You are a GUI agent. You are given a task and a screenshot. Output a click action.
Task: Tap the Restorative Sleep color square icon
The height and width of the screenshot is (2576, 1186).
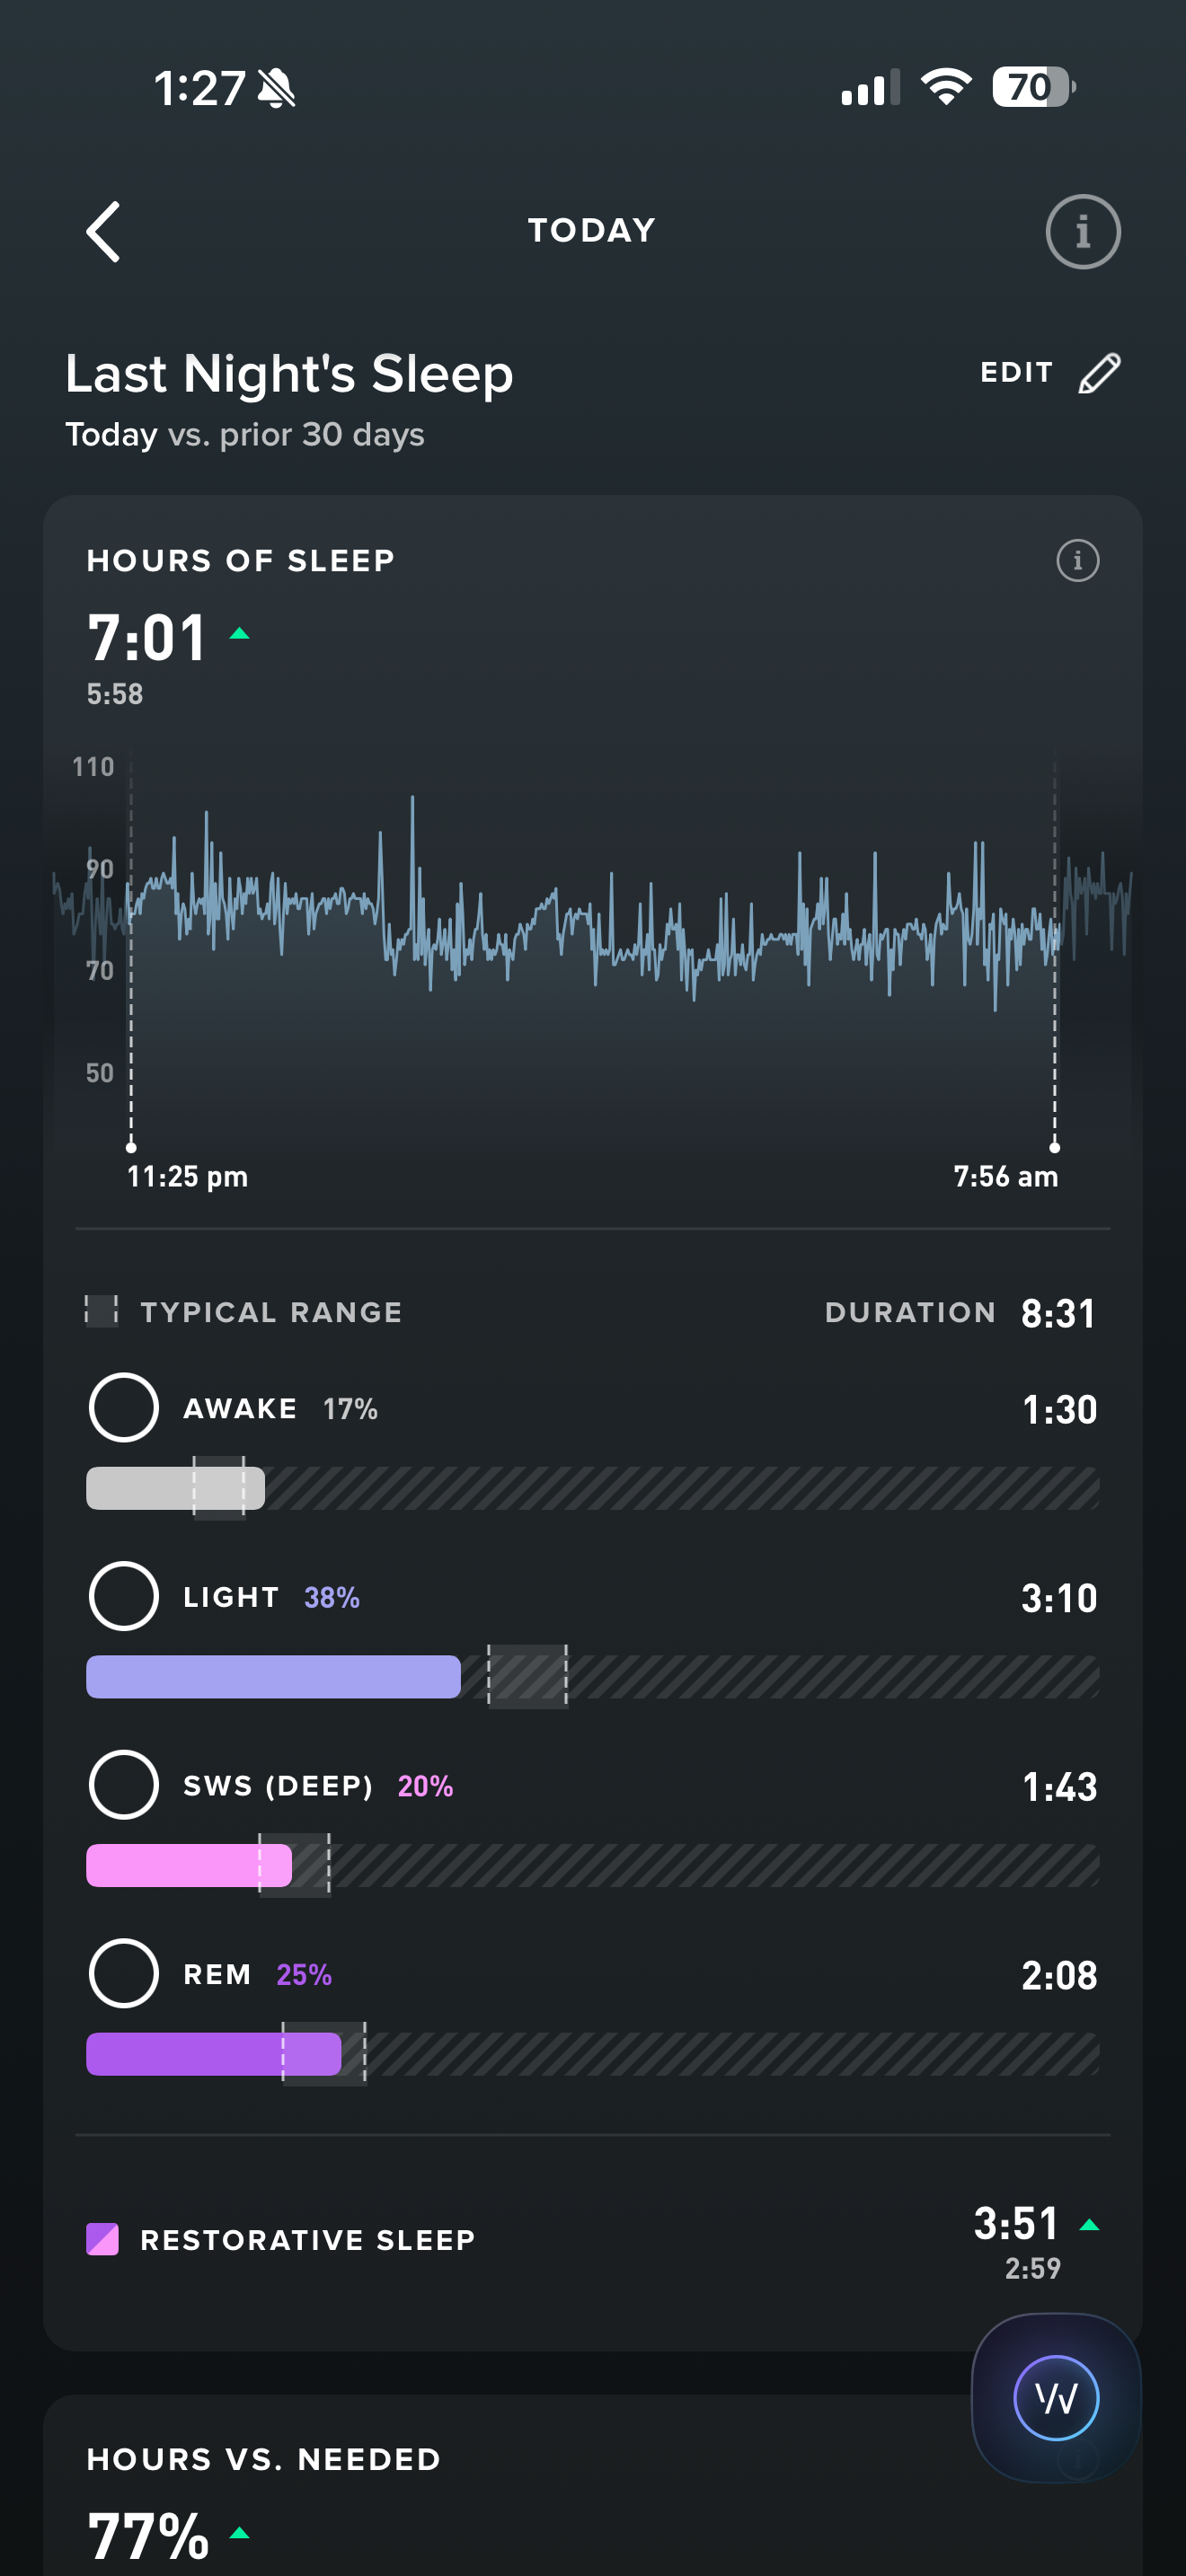pos(102,2239)
